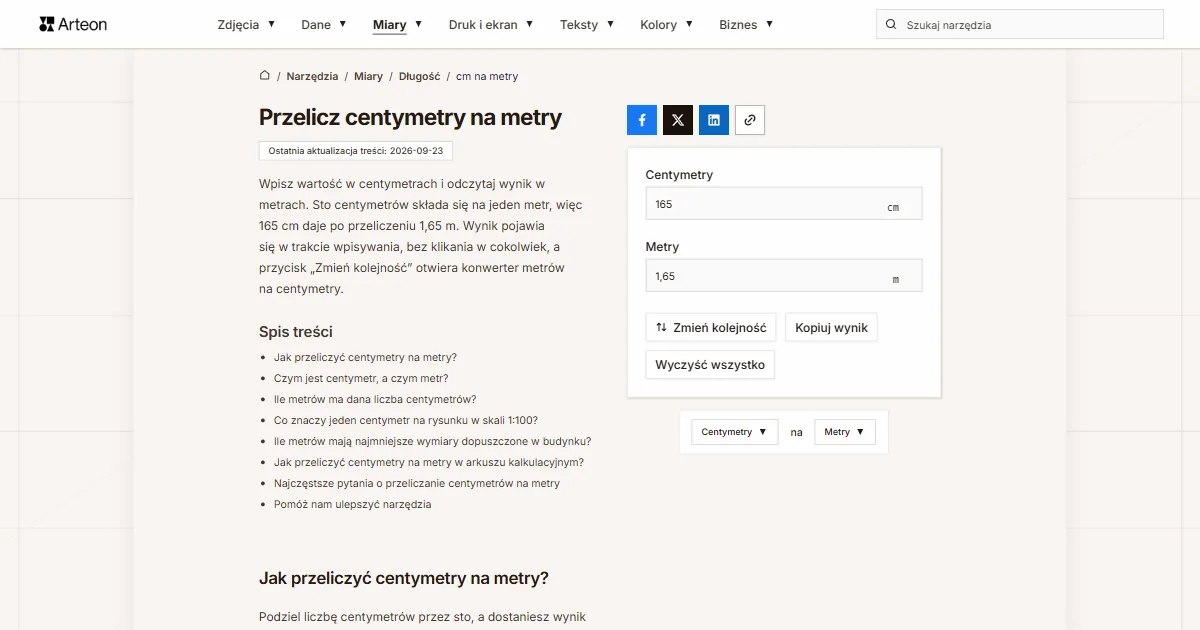
Task: Open 'Ile metrów mają najmniejsze wymiary' link
Action: 432,441
